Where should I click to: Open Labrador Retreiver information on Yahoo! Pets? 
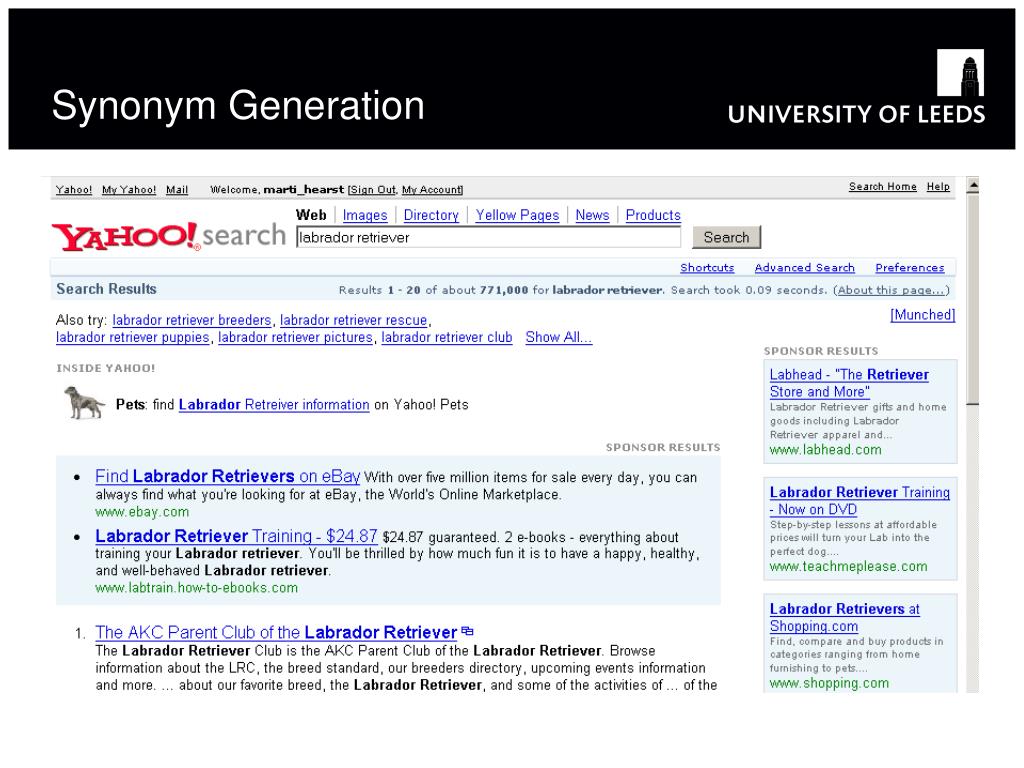pos(274,405)
